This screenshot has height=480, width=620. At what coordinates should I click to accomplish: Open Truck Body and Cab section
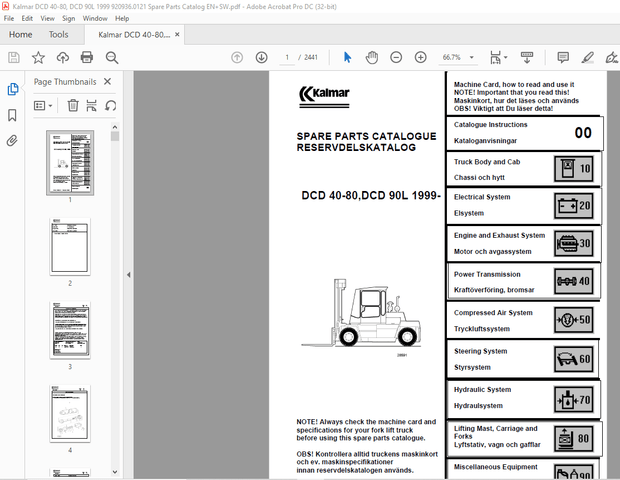524,169
